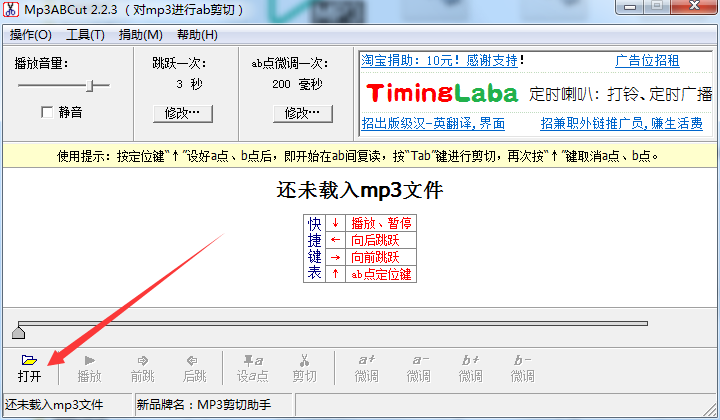
Task: Open the 淘宝捐助:10元 link
Action: point(439,61)
